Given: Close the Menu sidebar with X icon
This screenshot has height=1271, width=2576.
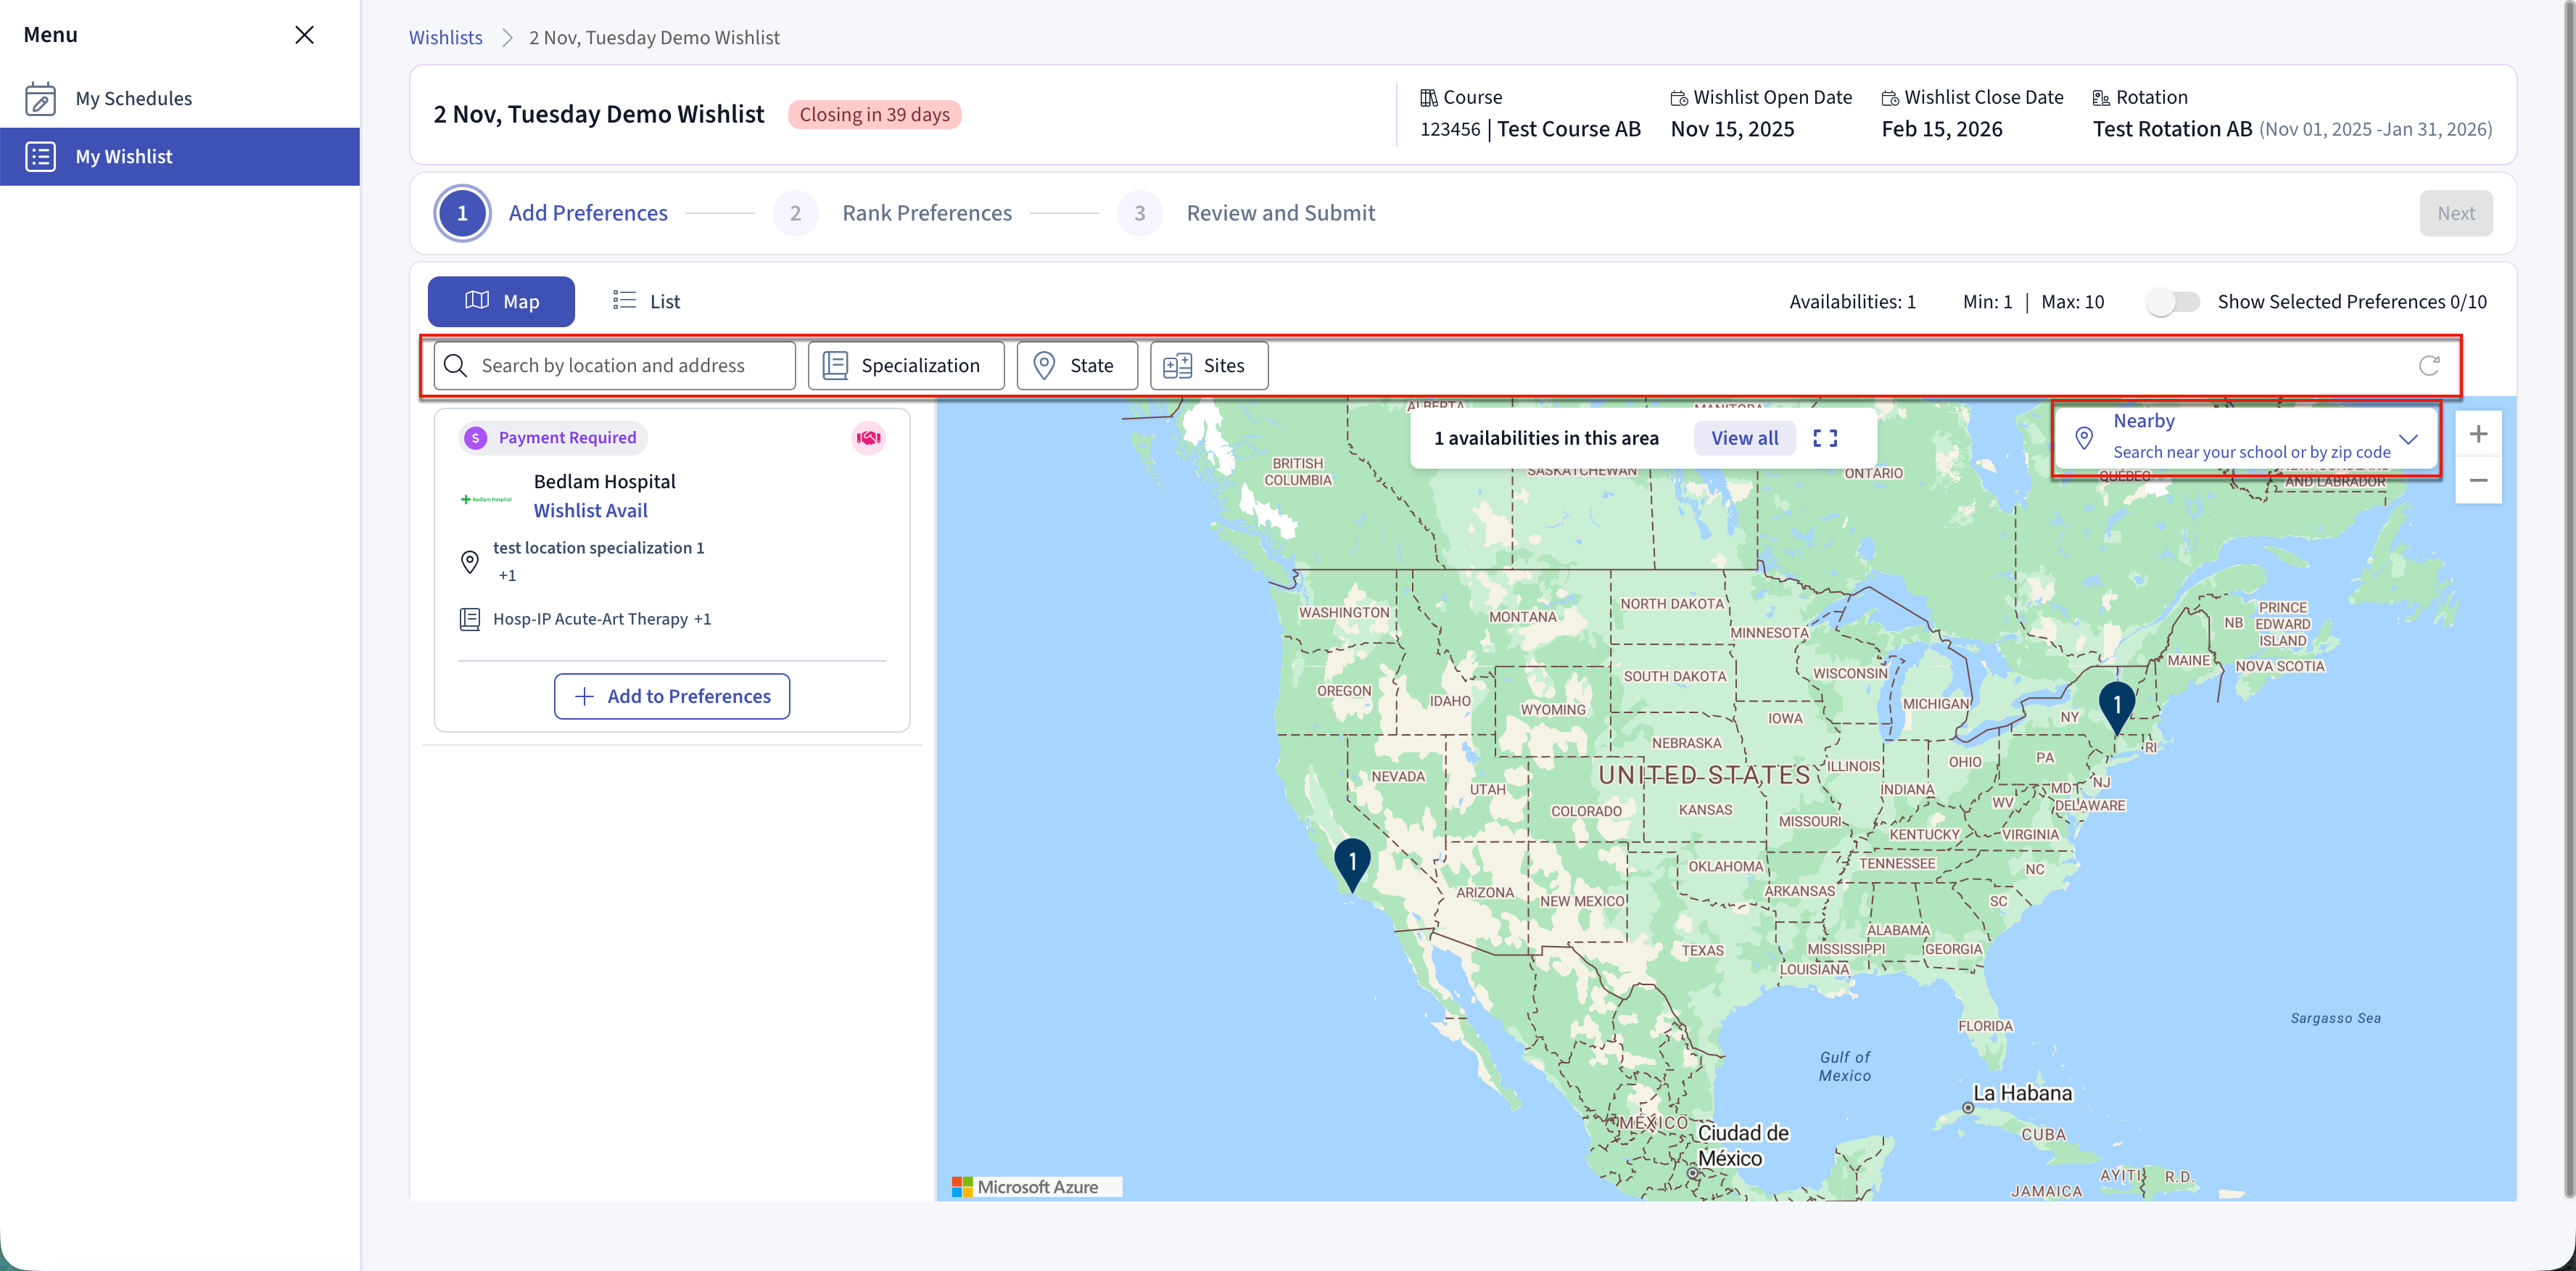Looking at the screenshot, I should 304,35.
